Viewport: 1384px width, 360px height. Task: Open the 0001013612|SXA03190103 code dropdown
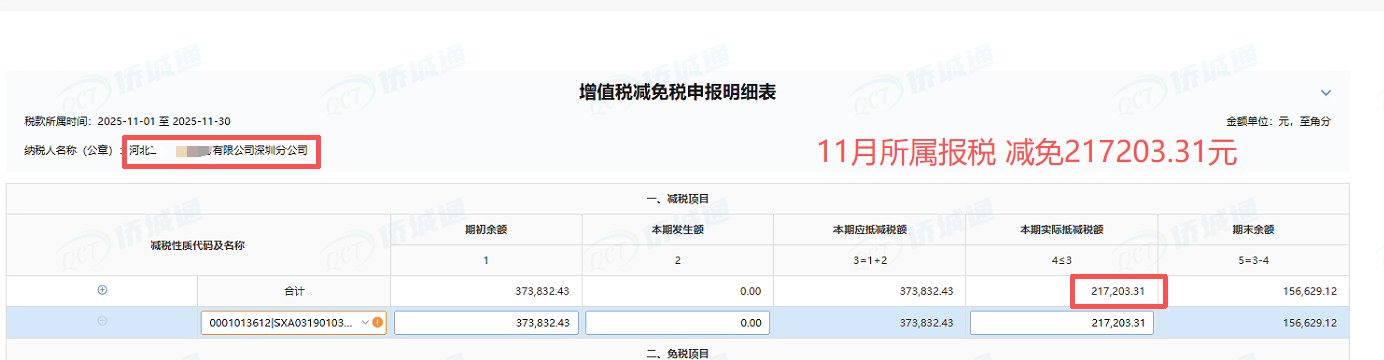pos(293,323)
